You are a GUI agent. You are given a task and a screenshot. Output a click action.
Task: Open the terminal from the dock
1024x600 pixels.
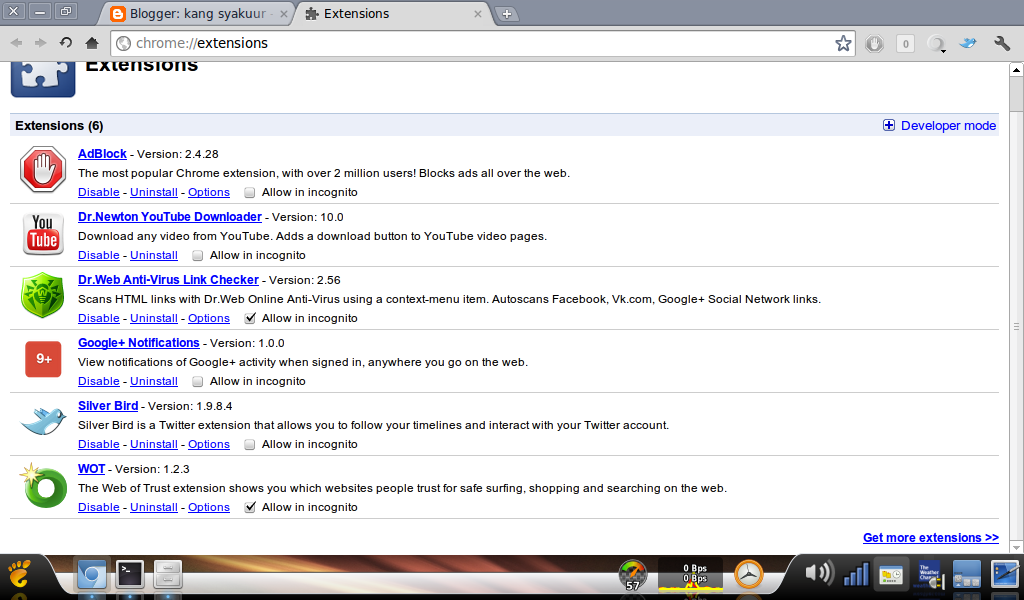pos(130,575)
